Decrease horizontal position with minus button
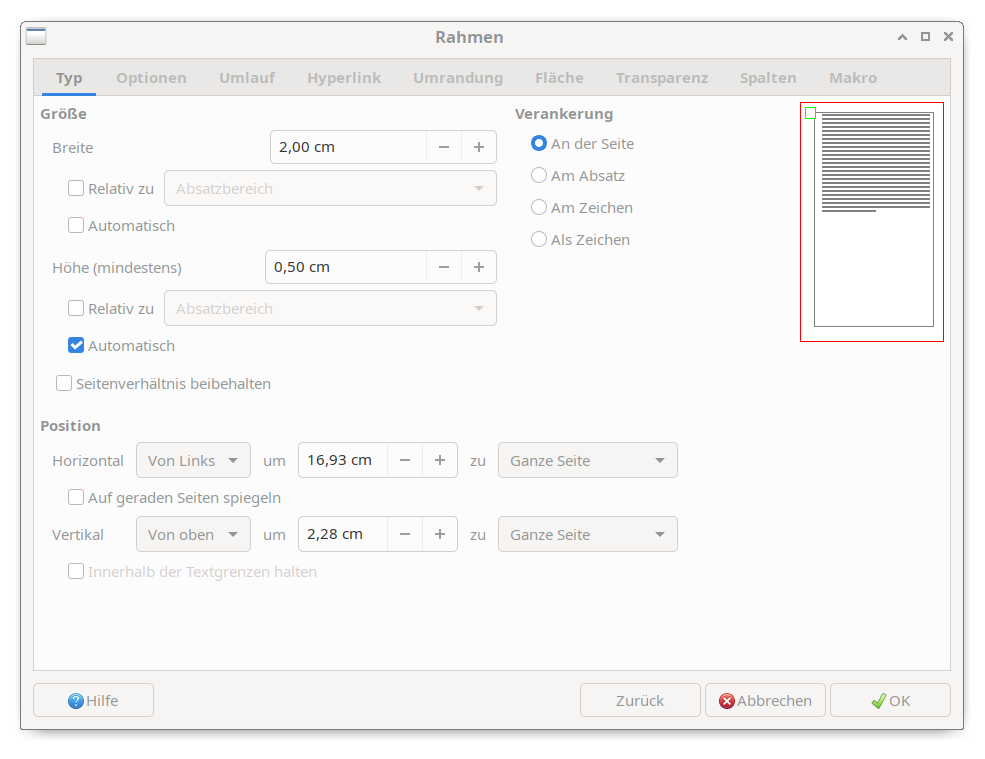The height and width of the screenshot is (759, 985). pos(405,461)
